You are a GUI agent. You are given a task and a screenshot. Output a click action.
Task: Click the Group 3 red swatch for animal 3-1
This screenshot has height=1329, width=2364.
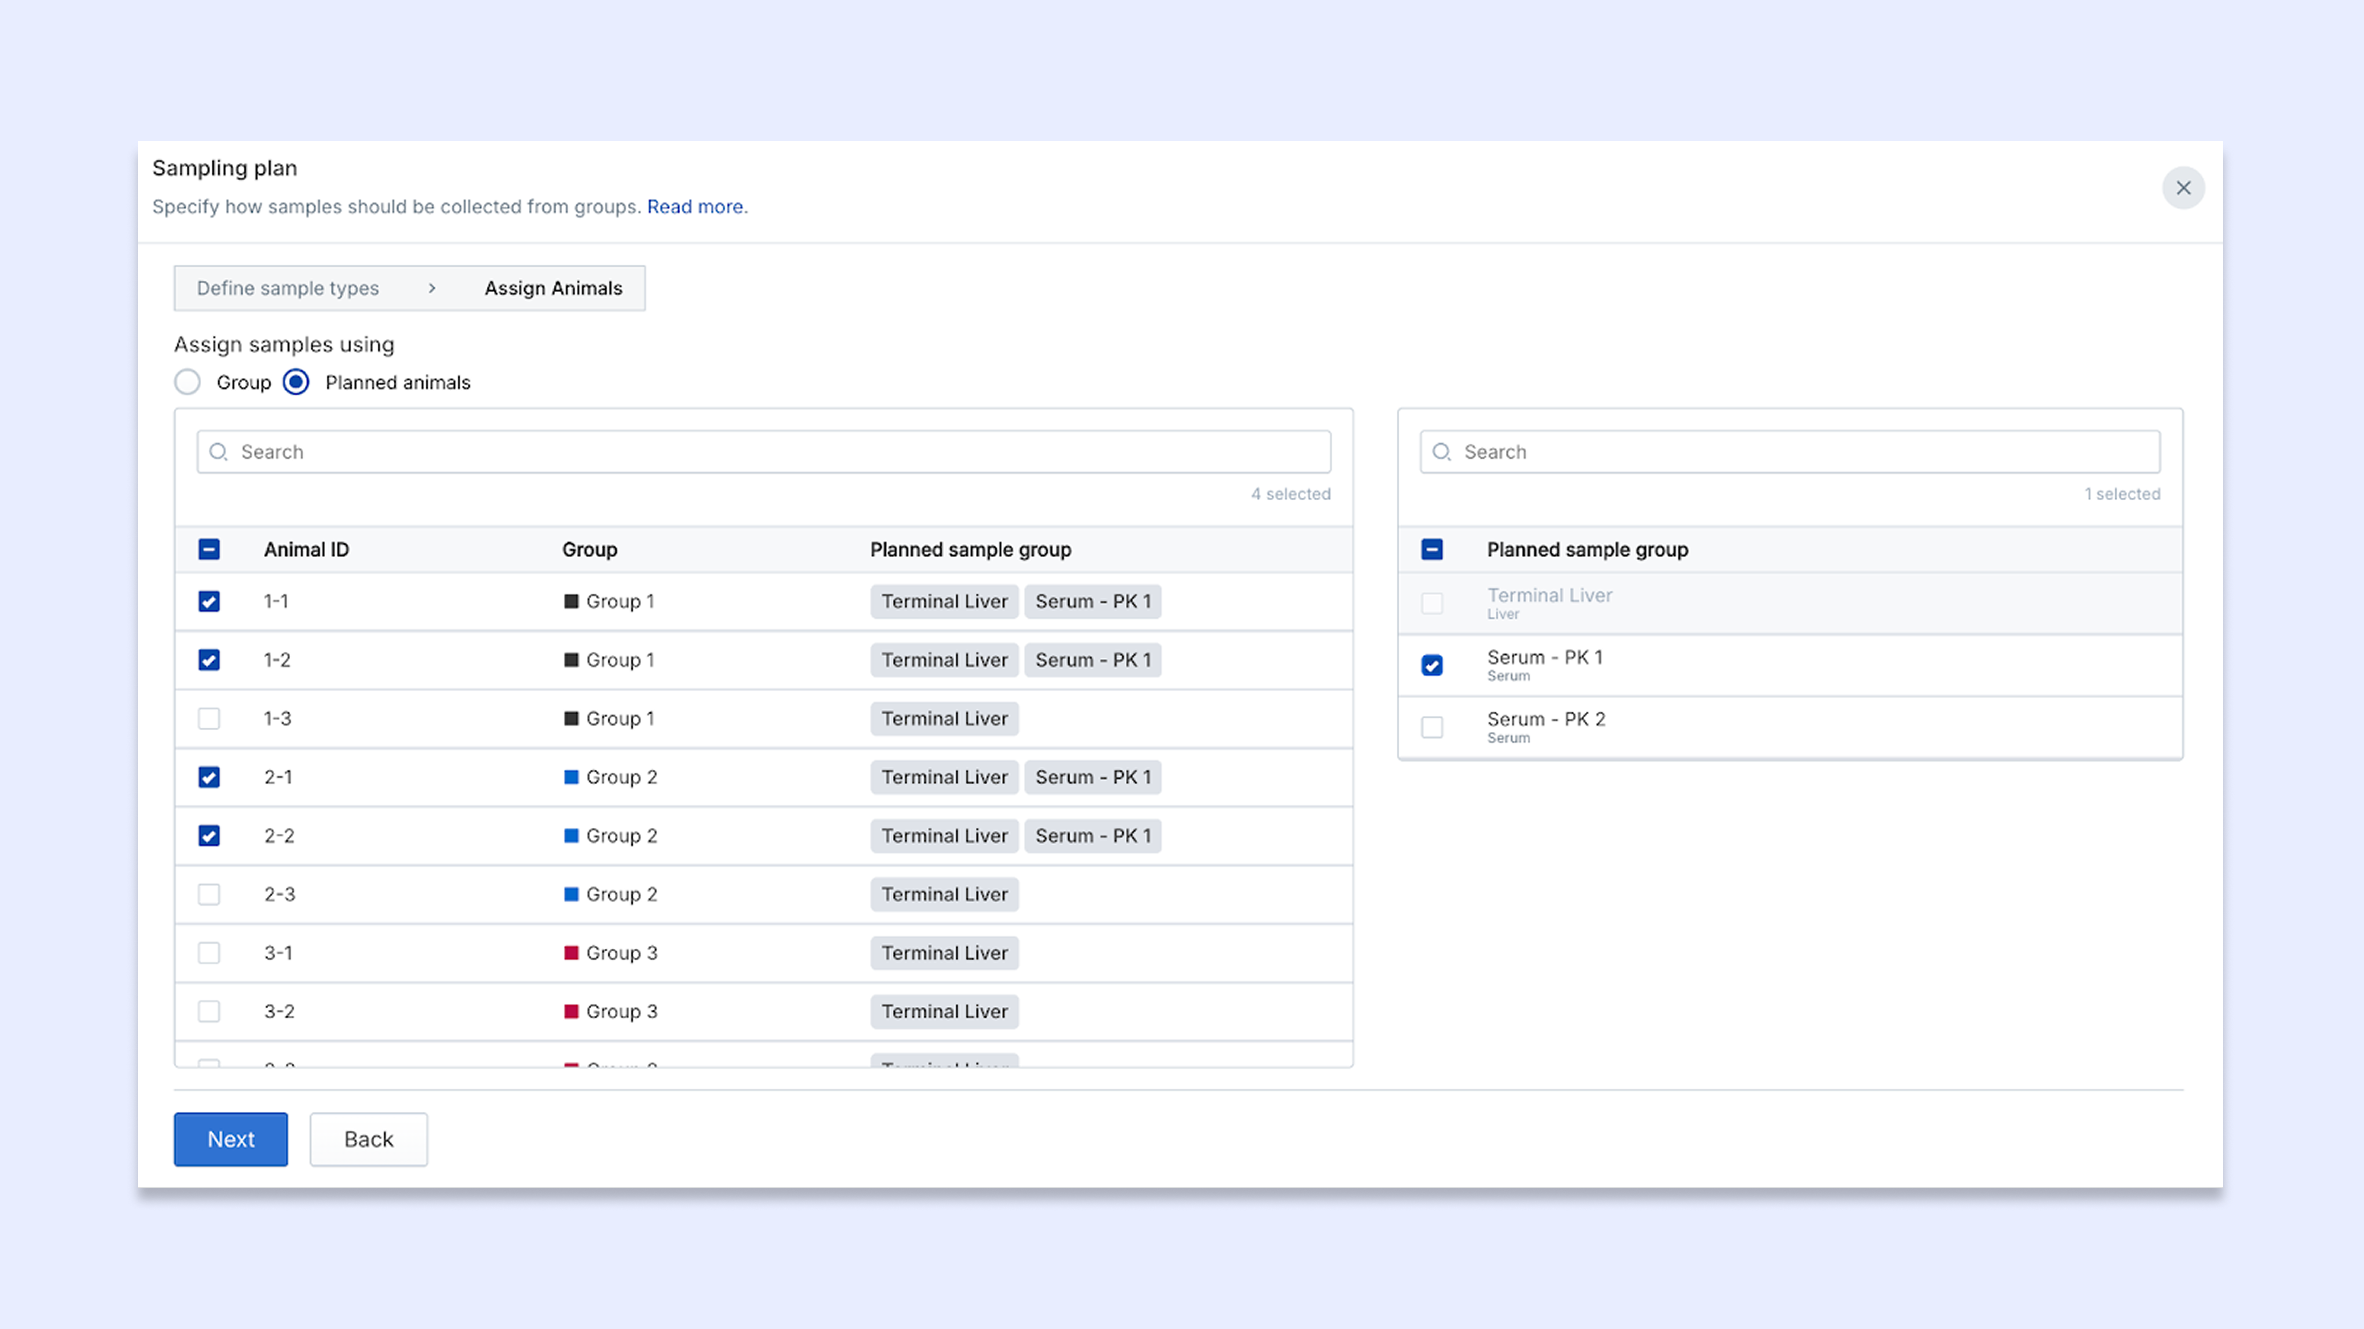[x=571, y=953]
